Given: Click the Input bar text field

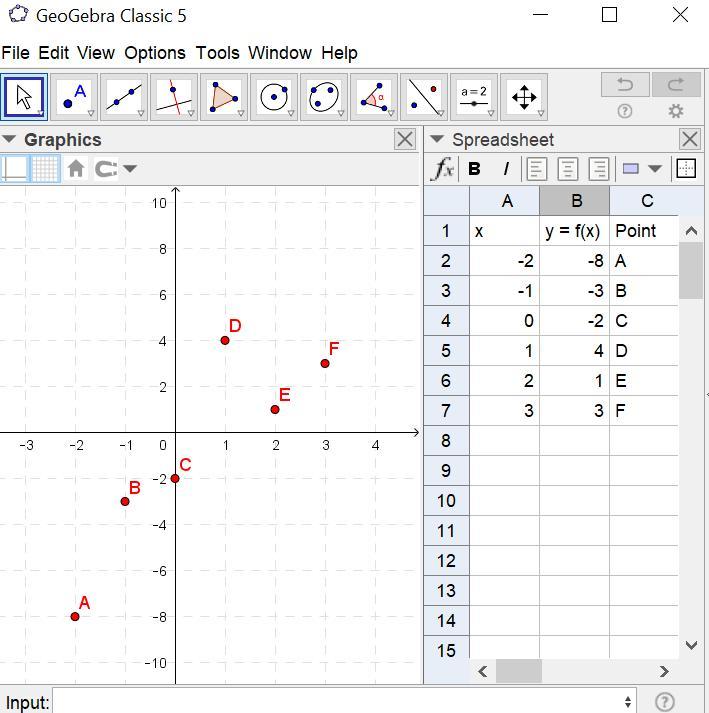Looking at the screenshot, I should (338, 702).
